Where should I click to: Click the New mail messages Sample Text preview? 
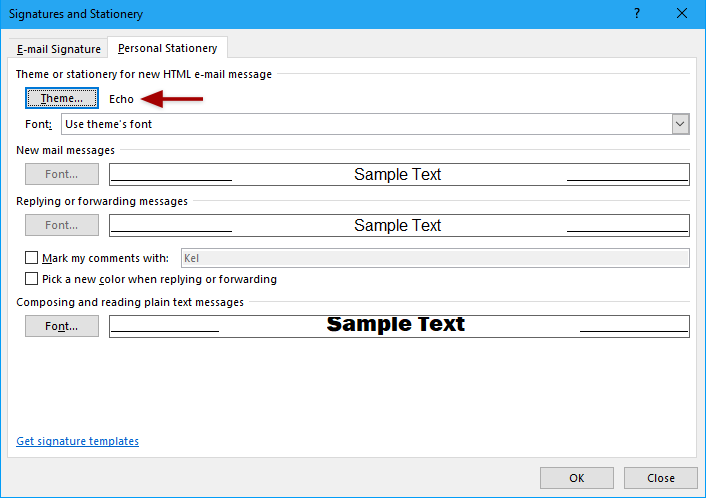(399, 174)
